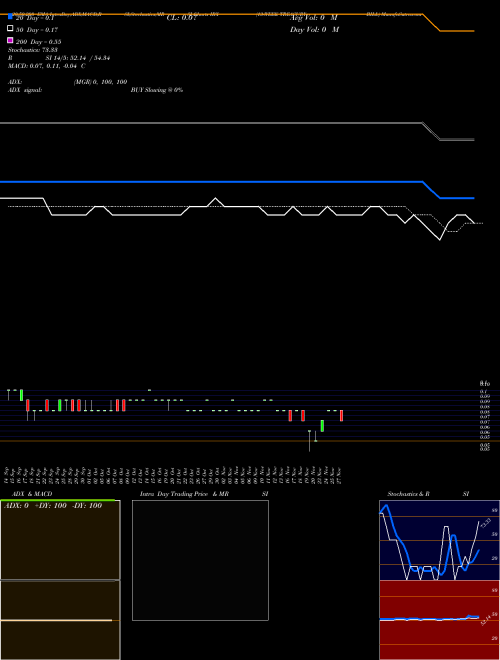The image size is (500, 660).
Task: Select the 'Avg Vol: 0 M' text
Action: (x=313, y=18)
